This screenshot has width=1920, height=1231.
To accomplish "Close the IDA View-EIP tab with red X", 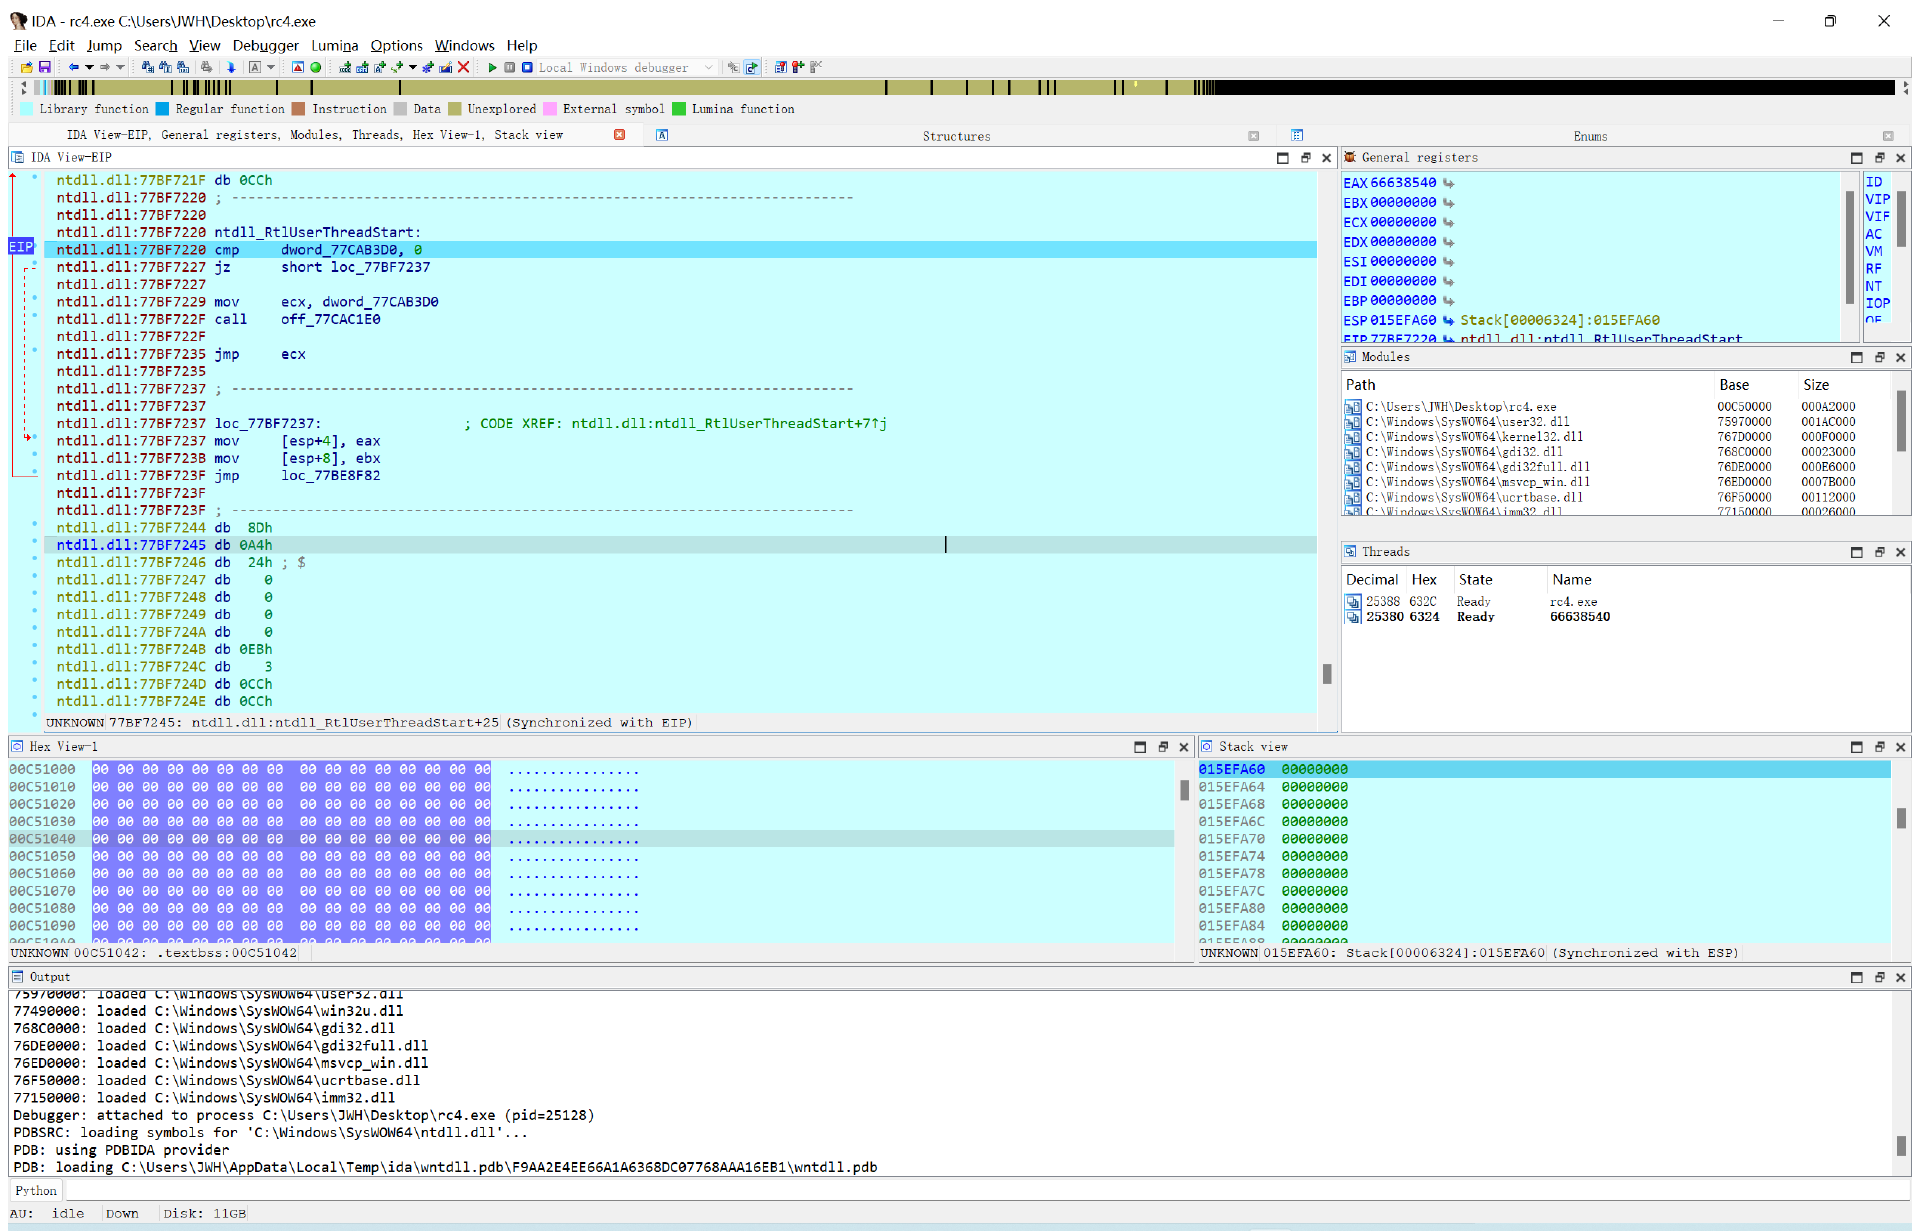I will tap(620, 135).
